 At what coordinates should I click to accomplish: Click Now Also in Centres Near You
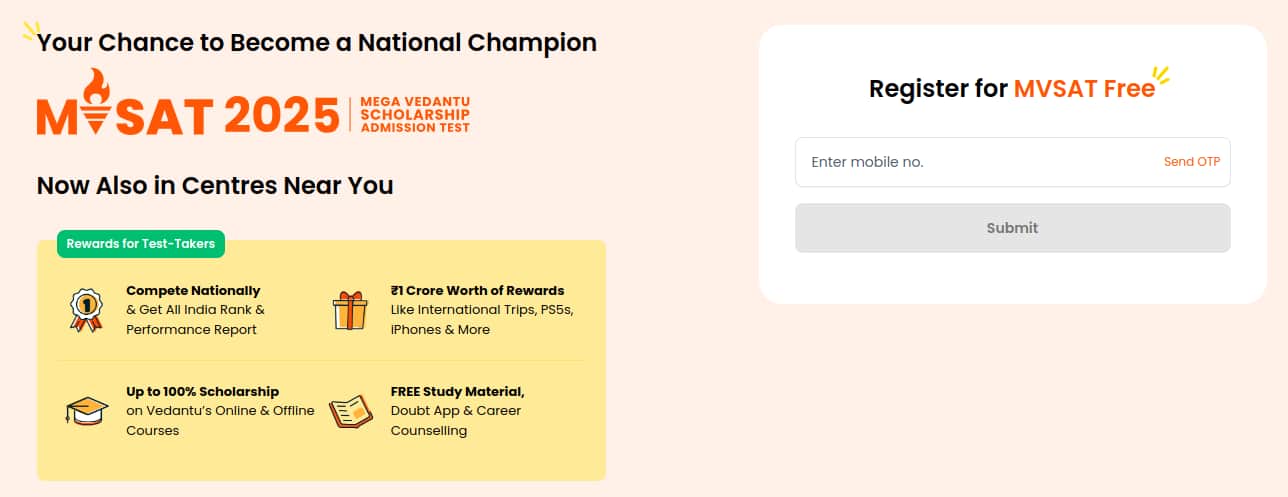point(214,185)
